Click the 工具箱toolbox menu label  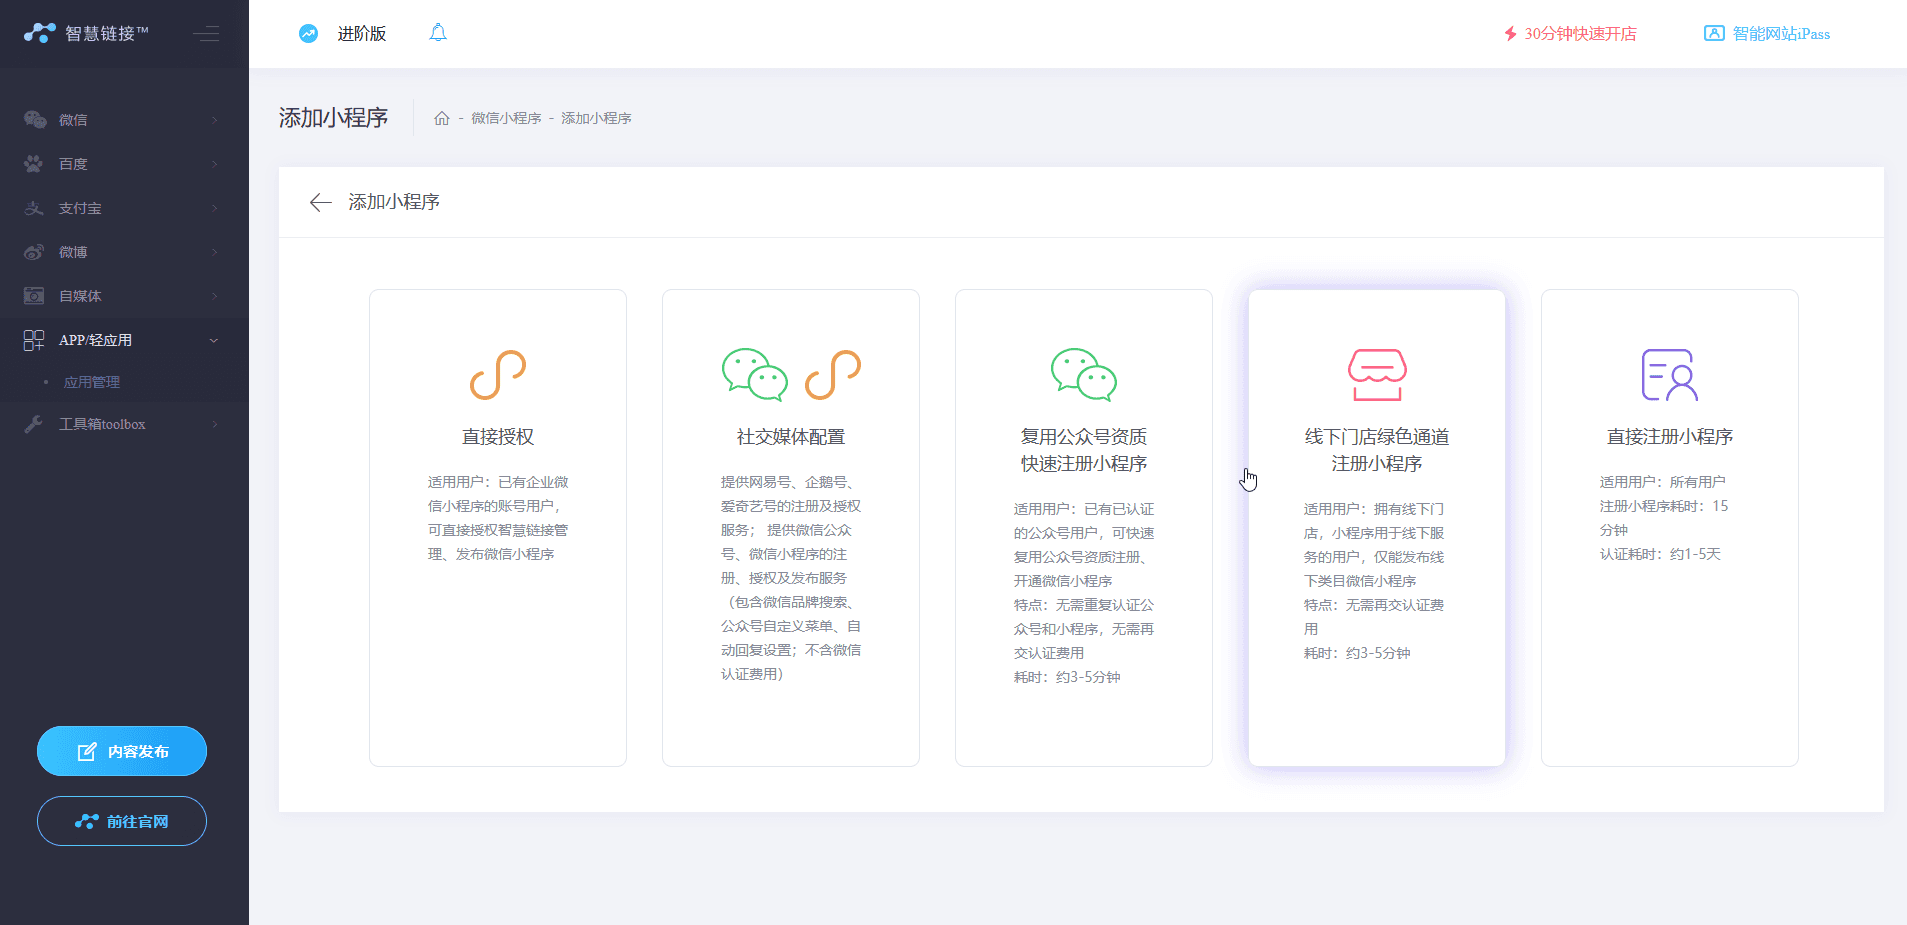[x=102, y=424]
